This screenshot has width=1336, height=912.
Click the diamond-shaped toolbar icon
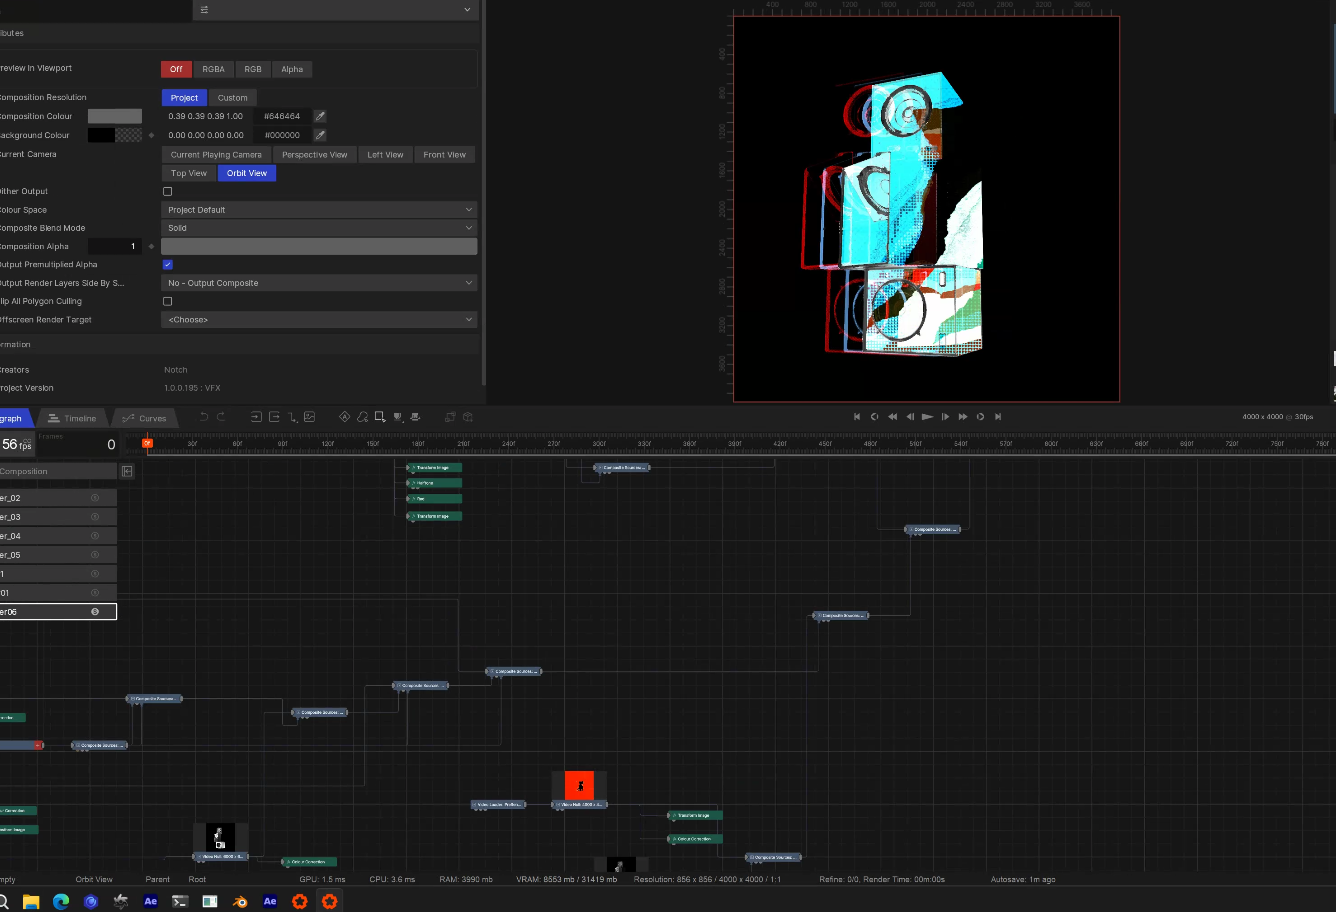click(345, 417)
